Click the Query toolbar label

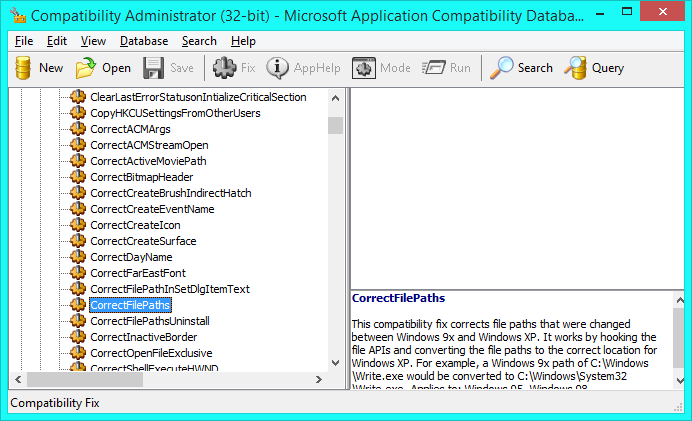tap(608, 68)
